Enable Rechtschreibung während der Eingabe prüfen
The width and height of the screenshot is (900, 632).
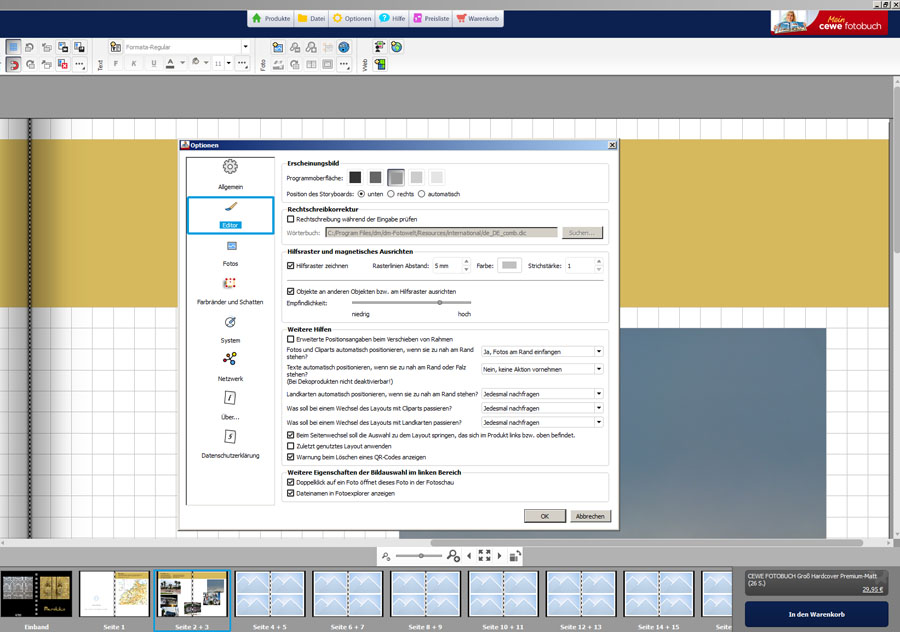pyautogui.click(x=291, y=218)
